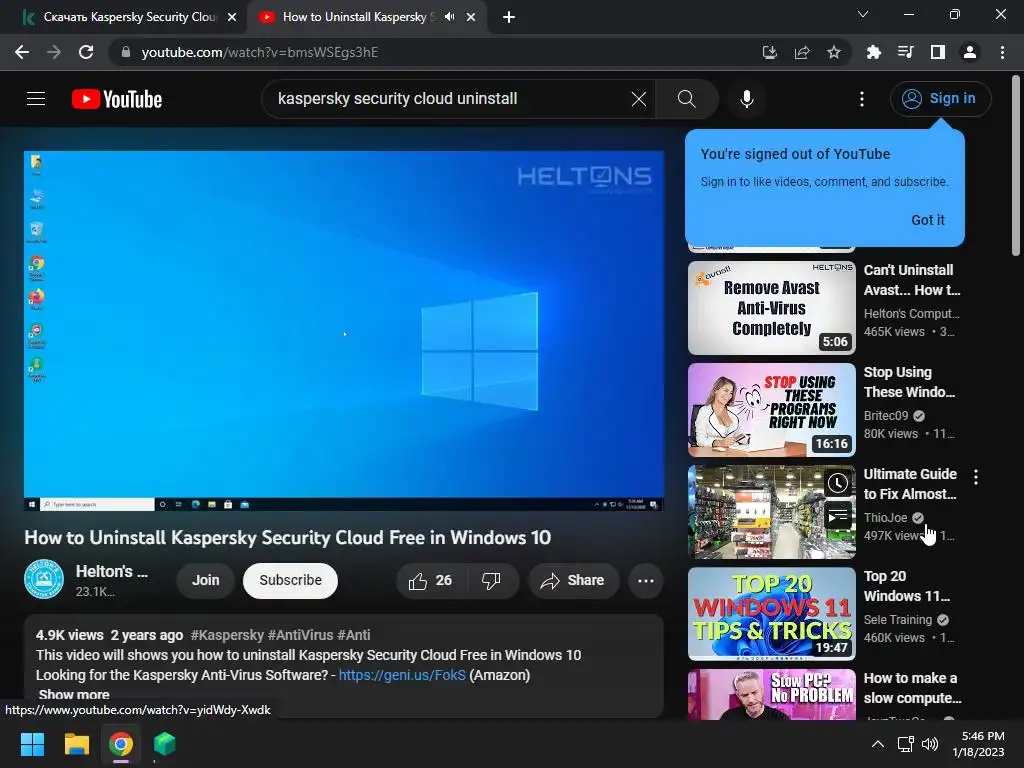Subscribe to Helton's channel
Screen dimensions: 1024x768
[291, 581]
